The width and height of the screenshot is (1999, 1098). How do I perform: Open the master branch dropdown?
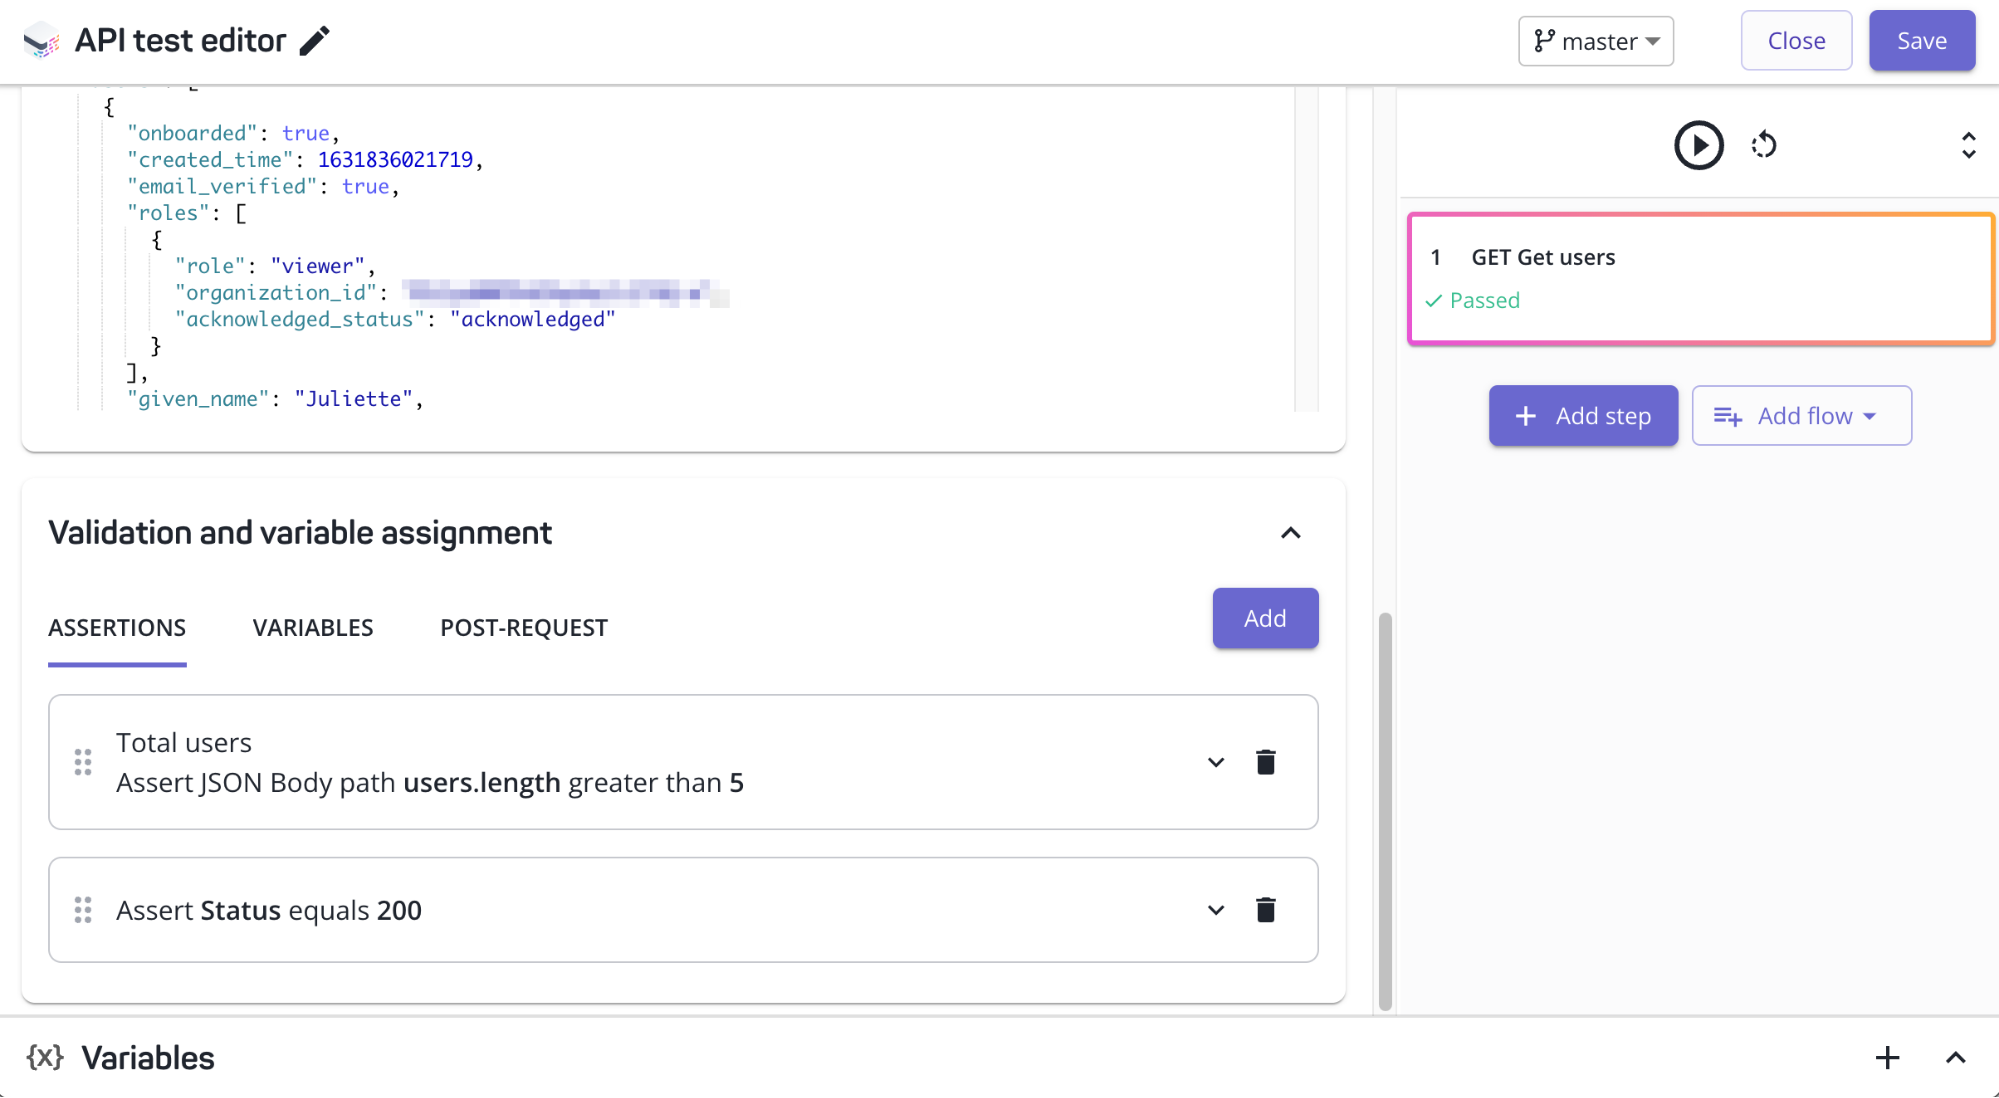pyautogui.click(x=1596, y=41)
